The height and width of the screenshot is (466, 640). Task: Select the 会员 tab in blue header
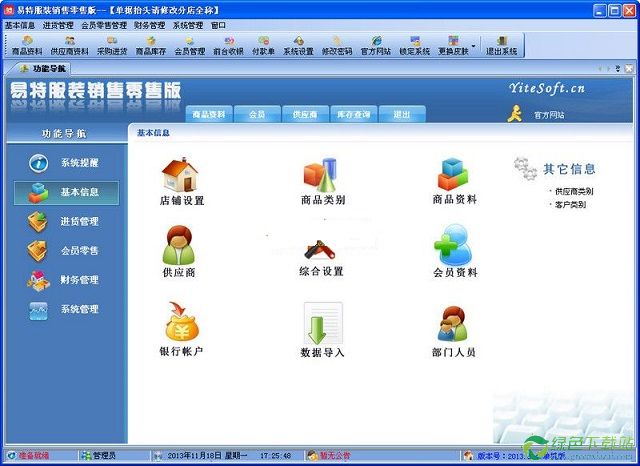pos(257,115)
